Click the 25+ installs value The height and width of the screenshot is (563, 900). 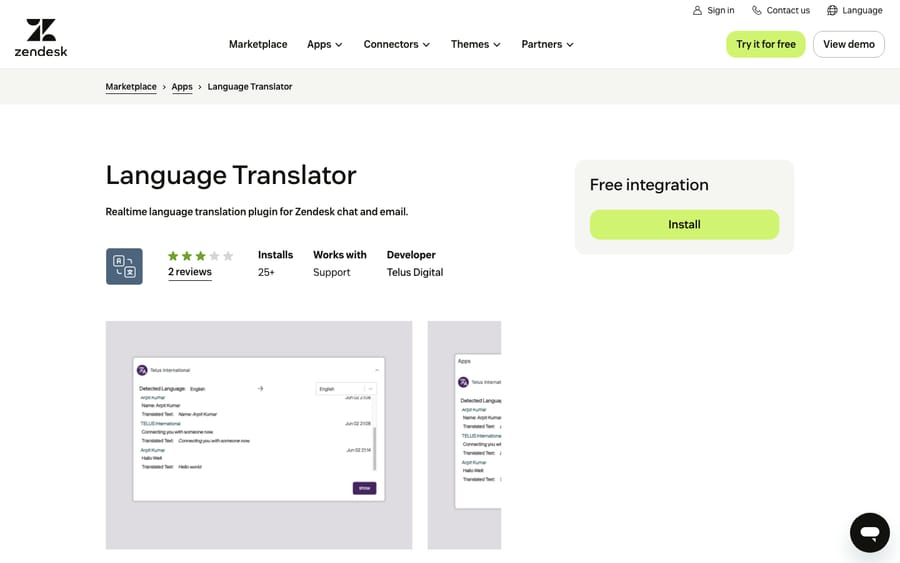[266, 272]
